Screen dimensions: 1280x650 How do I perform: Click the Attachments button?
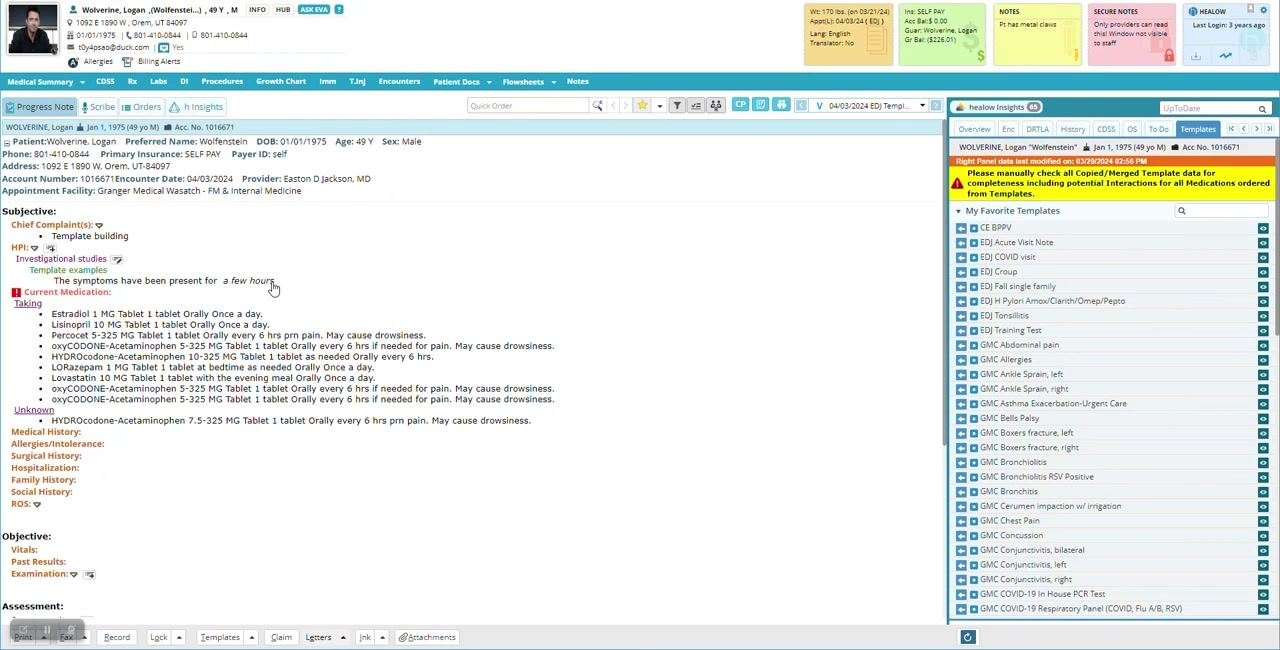point(427,637)
